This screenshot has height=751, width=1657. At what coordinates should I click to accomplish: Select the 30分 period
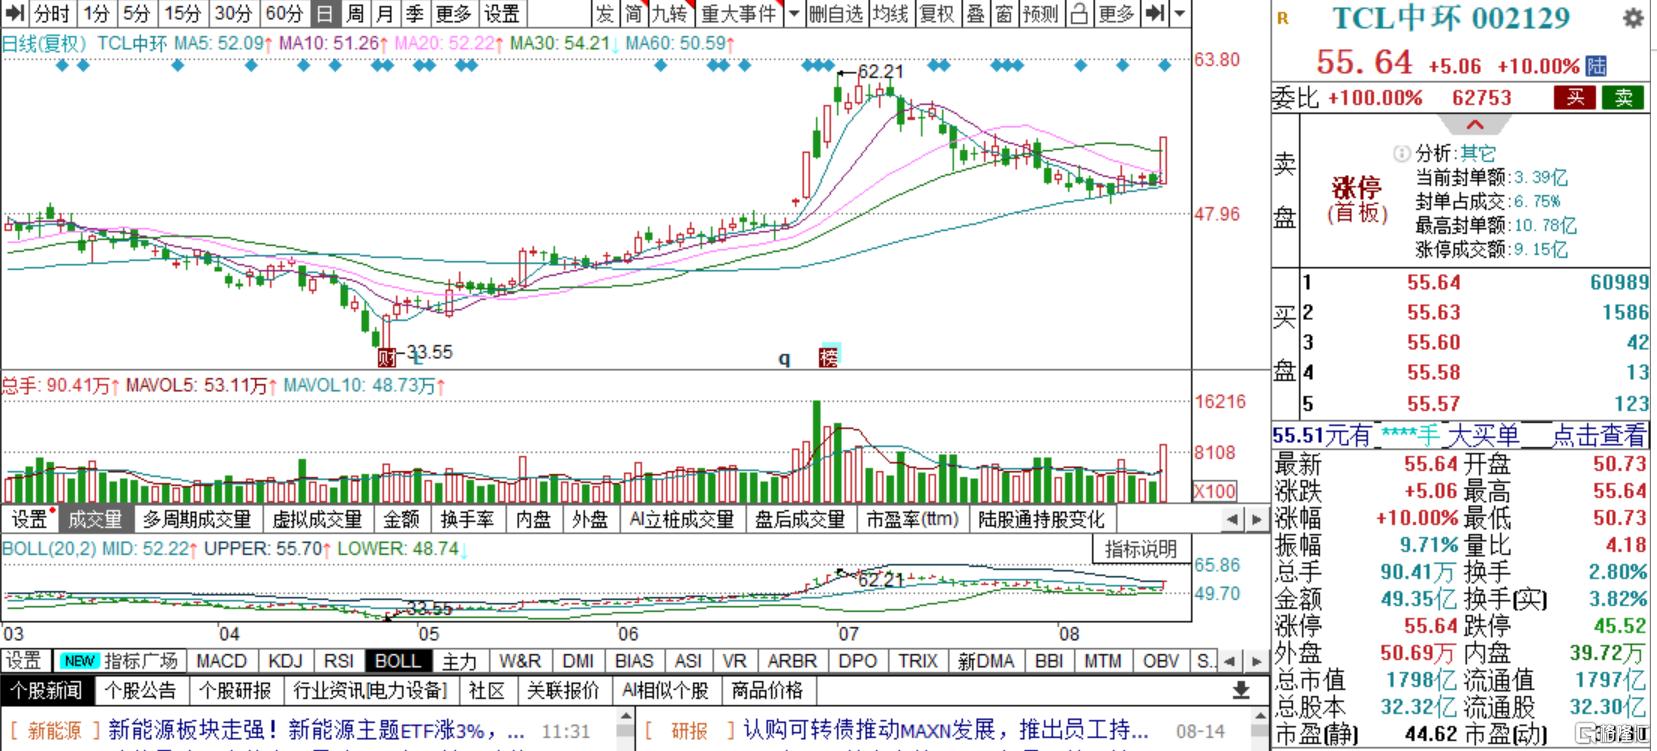tap(233, 13)
